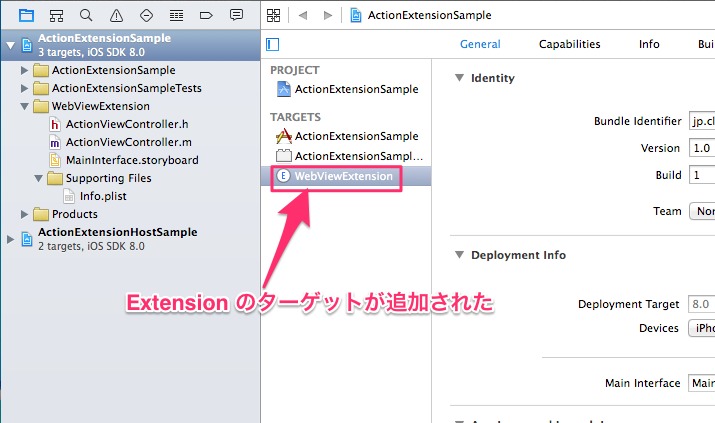Expand the ActionExtensionSample folder group
715x423 pixels.
tap(24, 70)
